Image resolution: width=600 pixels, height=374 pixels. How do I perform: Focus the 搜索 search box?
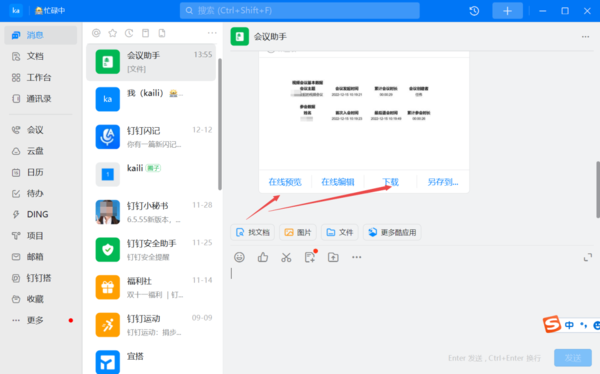click(x=300, y=11)
